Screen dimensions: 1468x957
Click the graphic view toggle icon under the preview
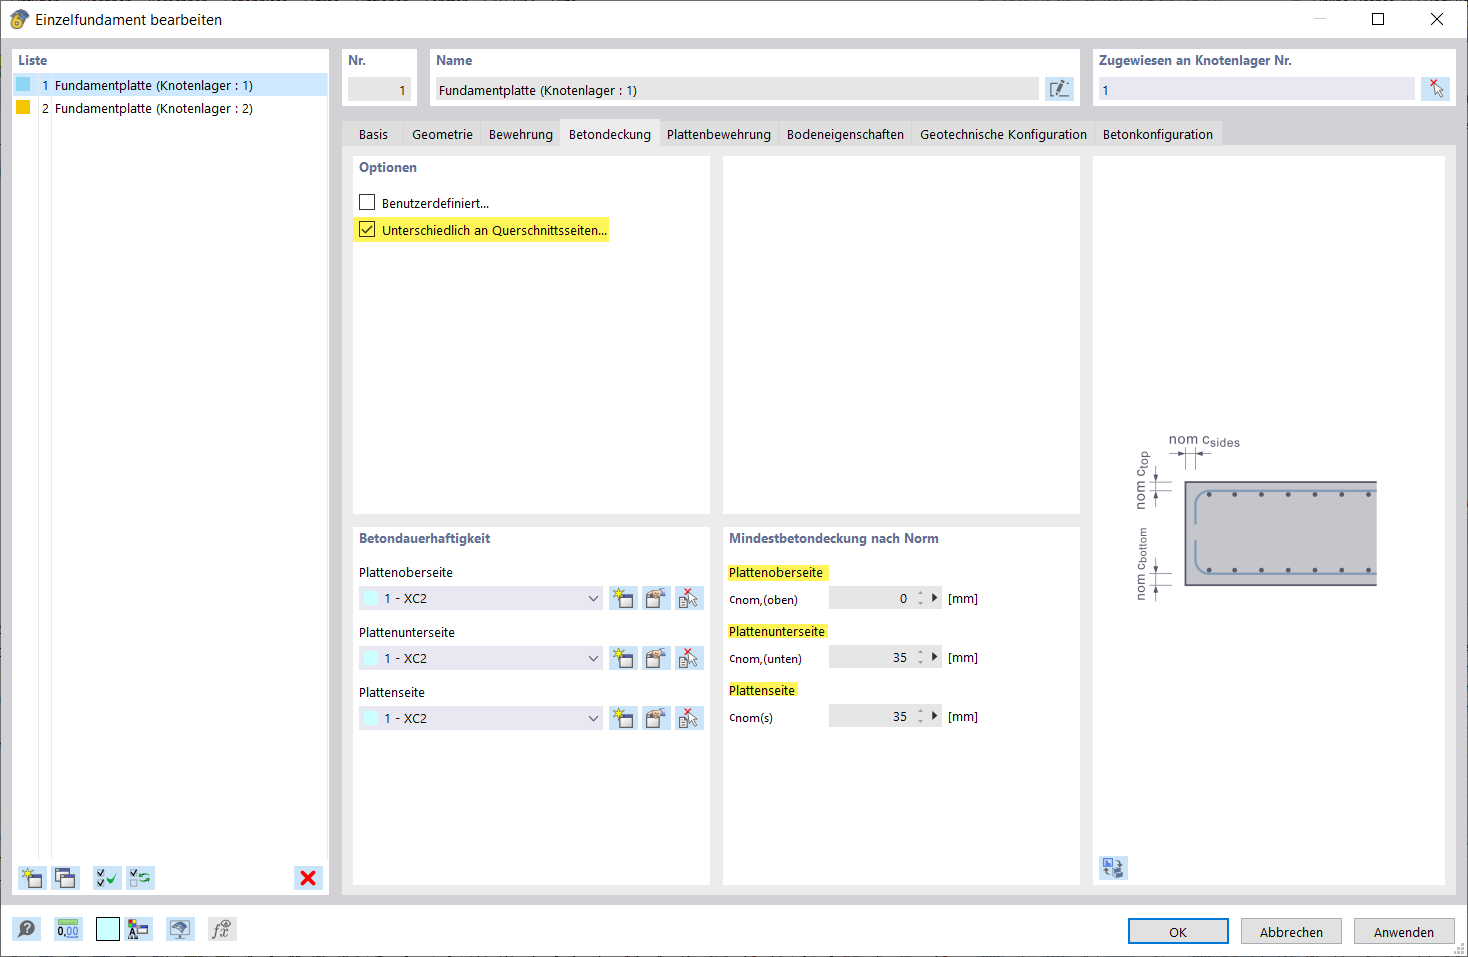tap(1113, 867)
